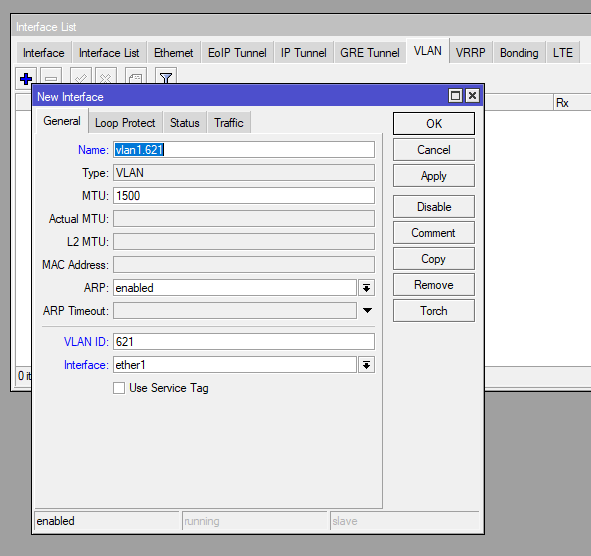This screenshot has height=556, width=591.
Task: Open the IP Tunnel tab
Action: (x=303, y=53)
